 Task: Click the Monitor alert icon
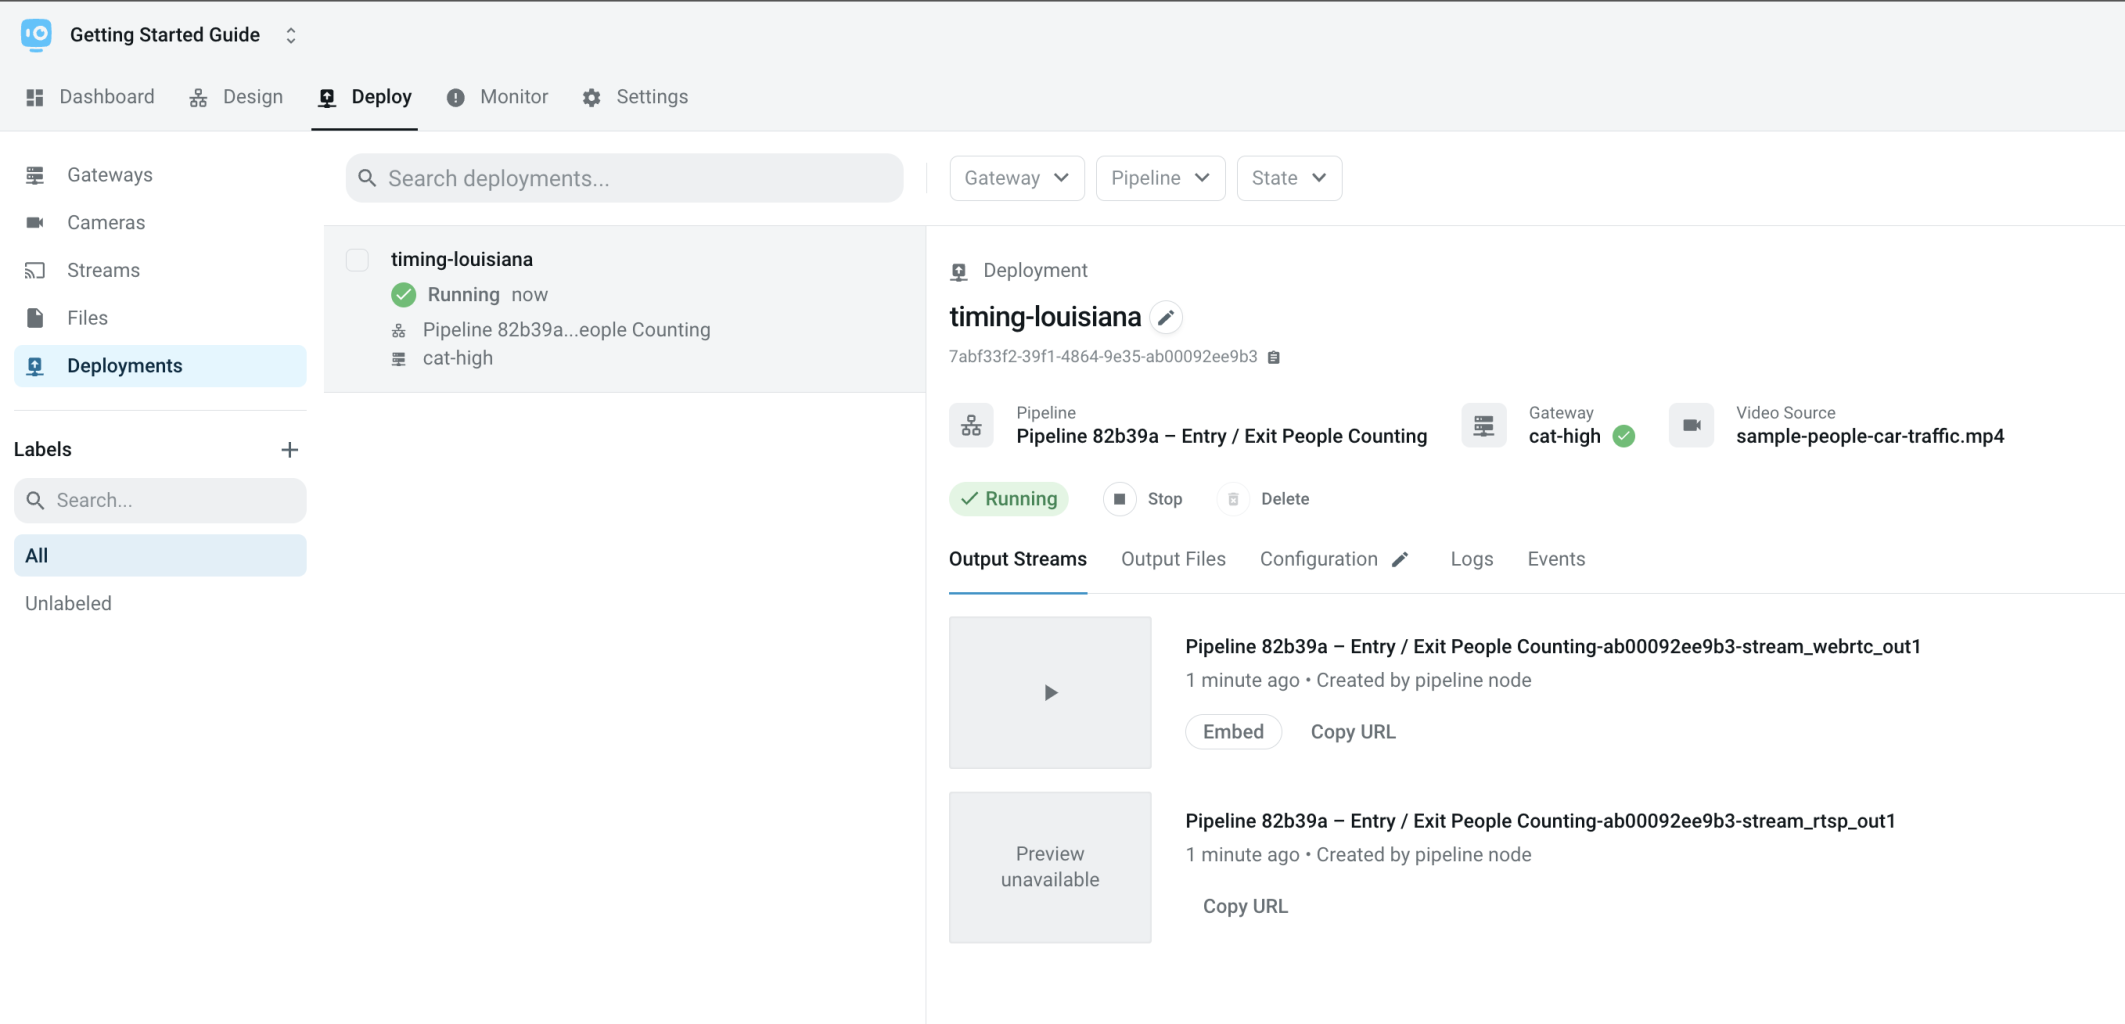tap(455, 97)
